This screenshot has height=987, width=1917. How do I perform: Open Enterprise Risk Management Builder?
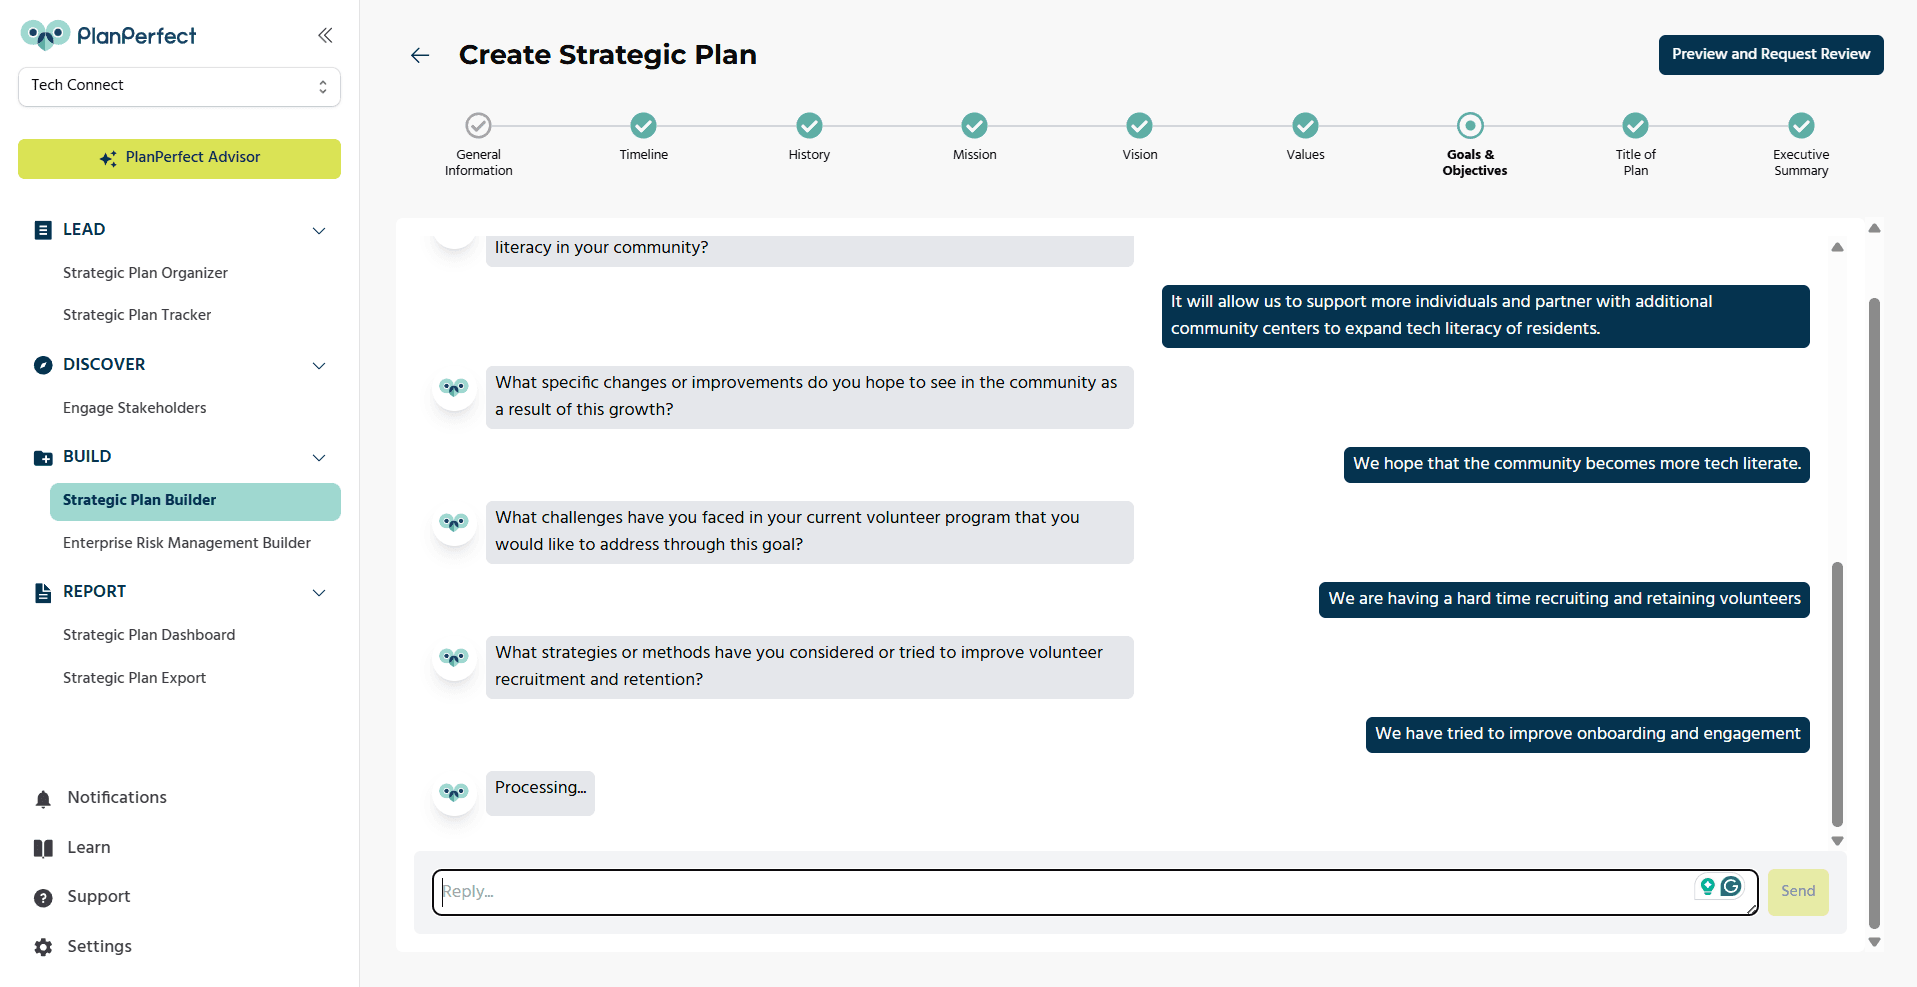[x=187, y=543]
